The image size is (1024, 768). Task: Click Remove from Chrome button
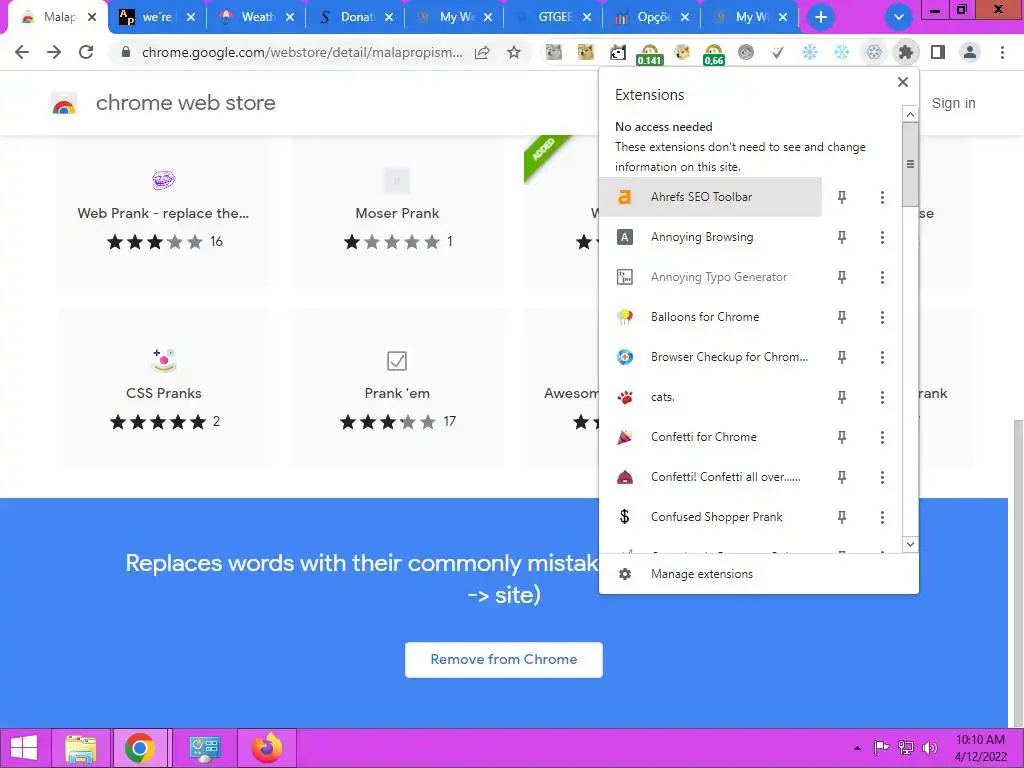504,660
